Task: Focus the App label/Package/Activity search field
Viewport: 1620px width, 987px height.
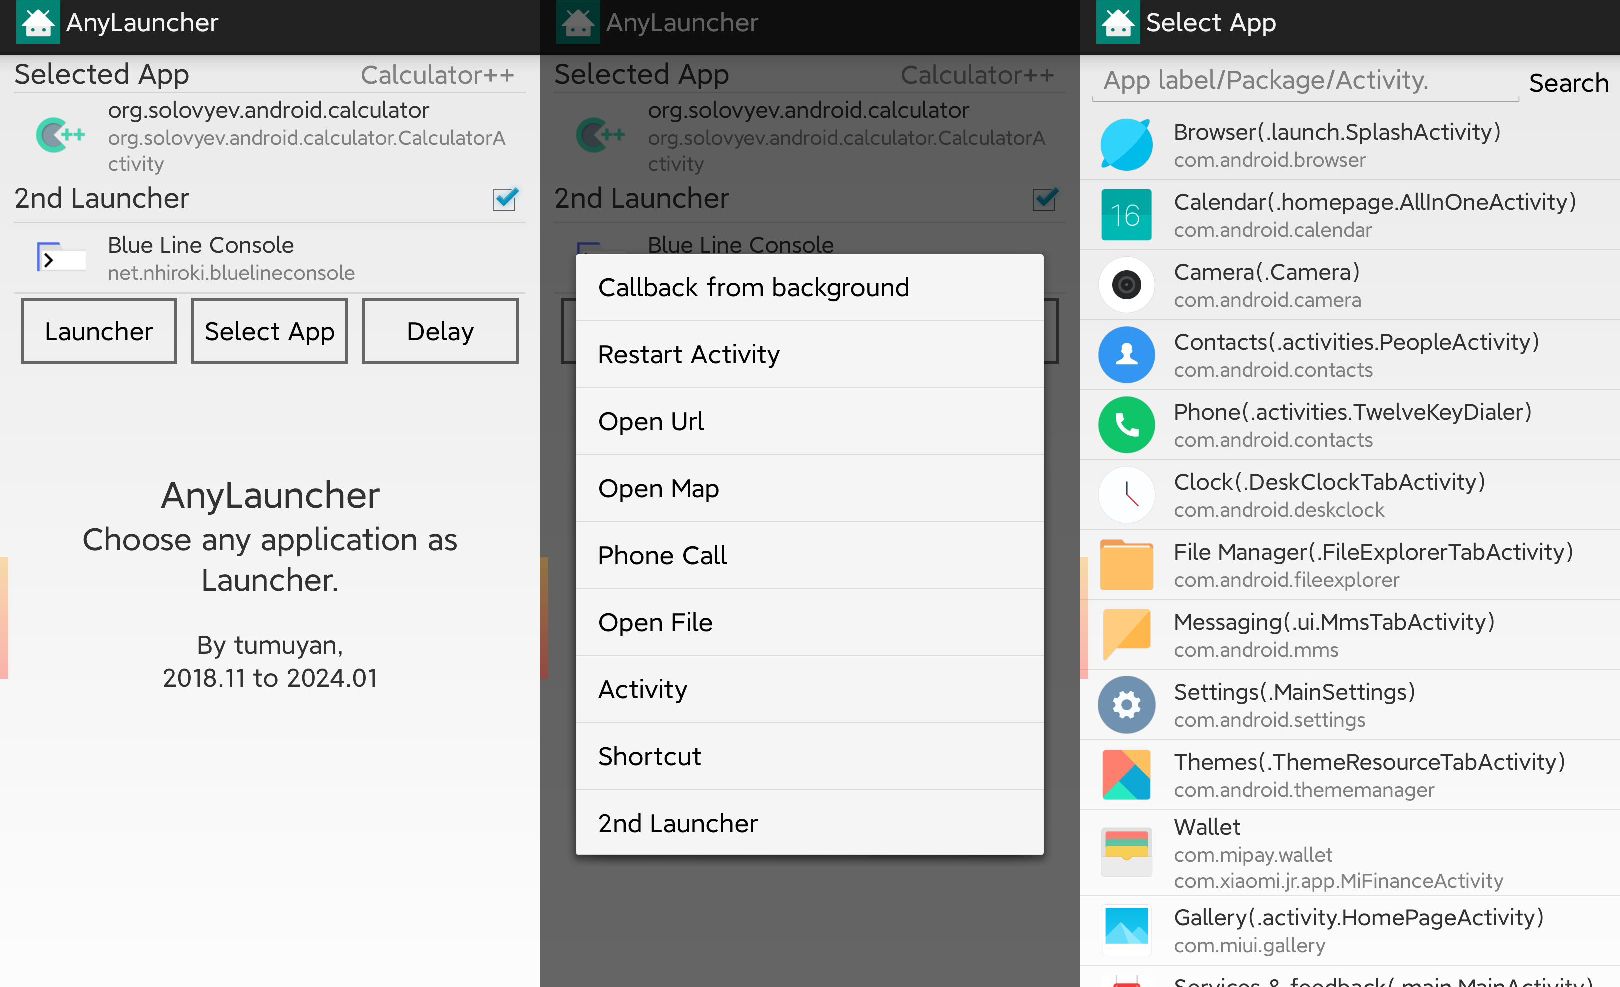Action: tap(1305, 81)
